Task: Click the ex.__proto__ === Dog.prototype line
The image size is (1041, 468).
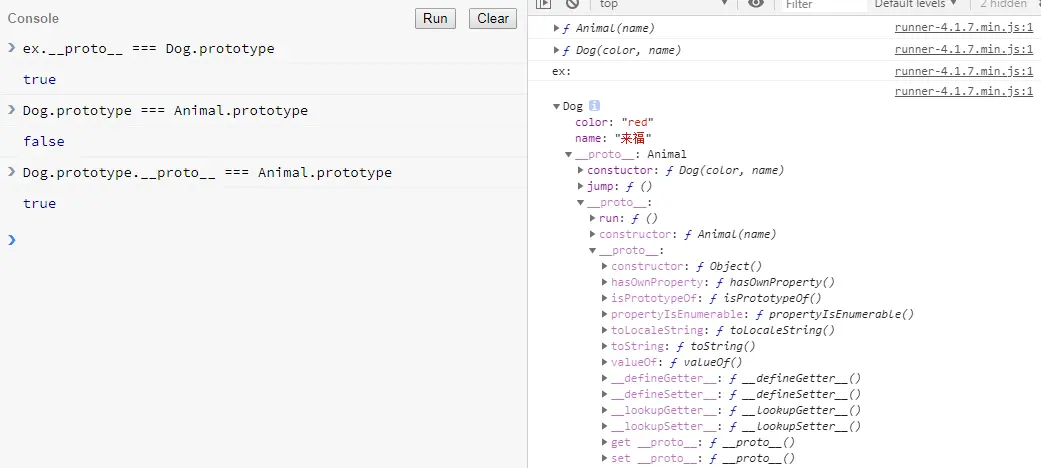Action: (x=148, y=48)
